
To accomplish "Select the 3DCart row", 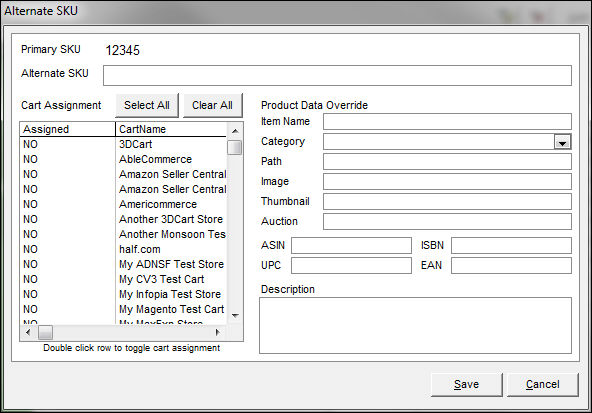I will [x=123, y=144].
